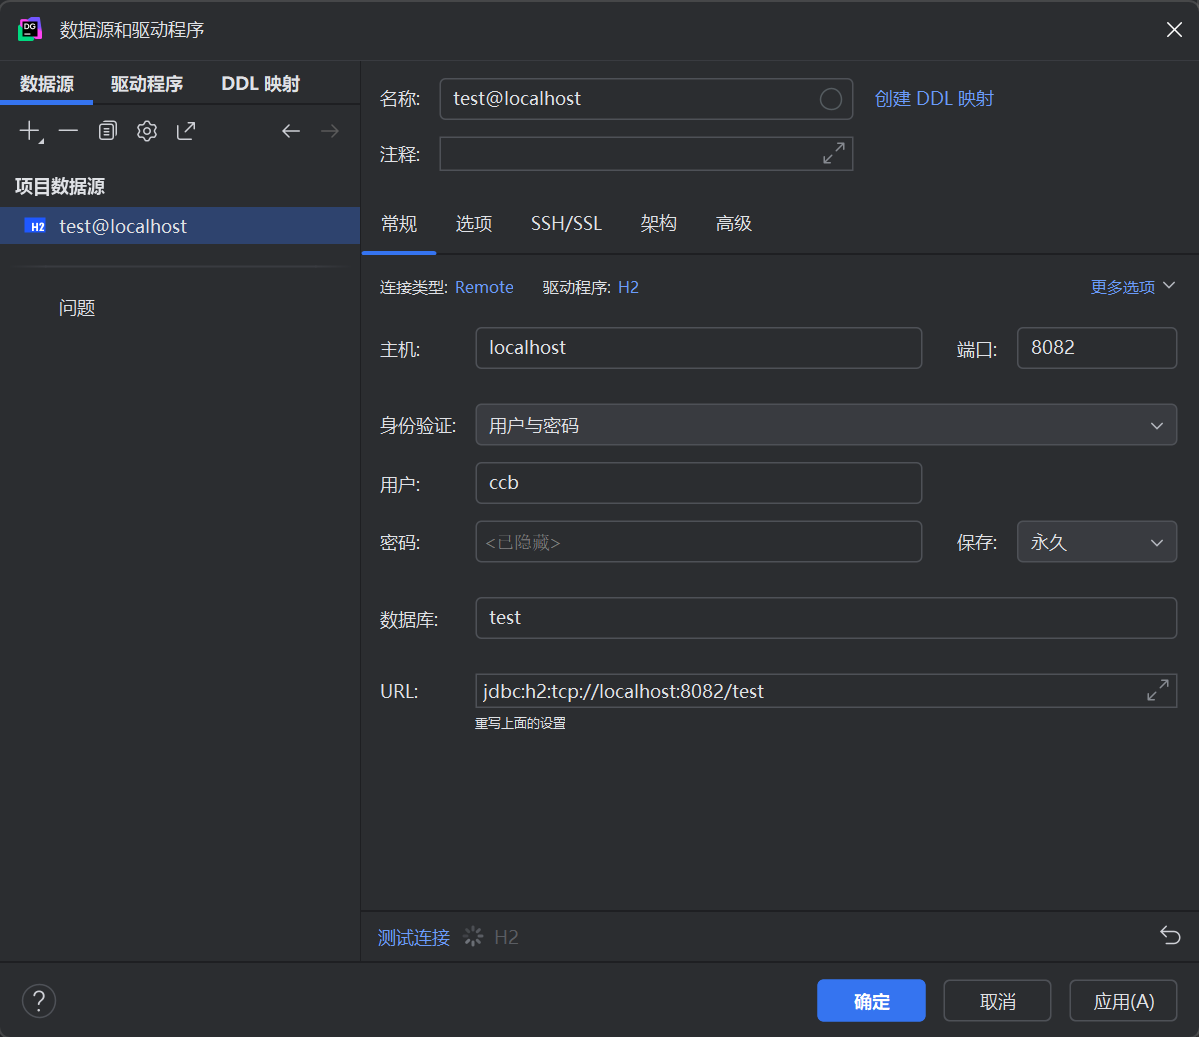Duplicate the data source with copy icon
This screenshot has height=1037, width=1199.
point(108,132)
